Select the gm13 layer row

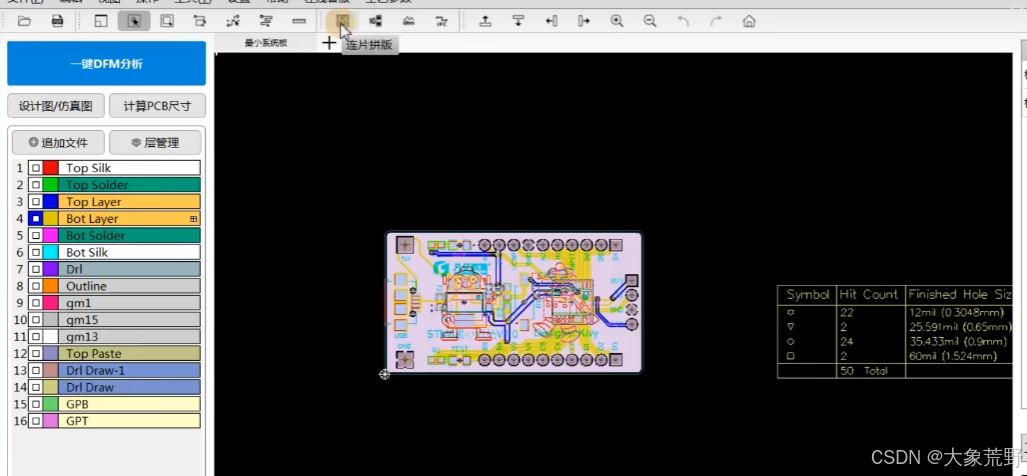click(129, 337)
